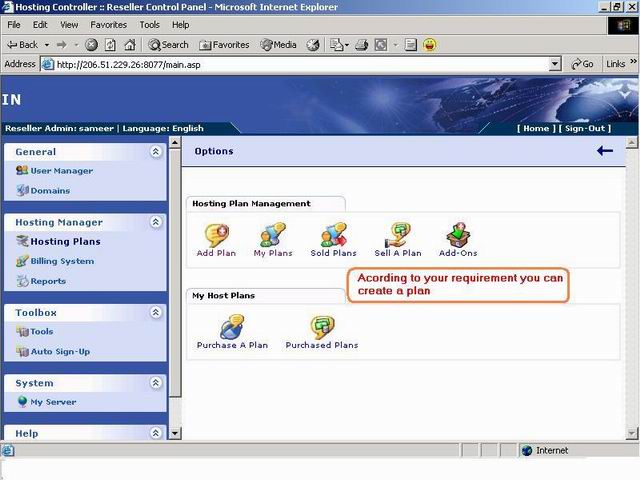Click the sidebar scrollbar down arrow
The height and width of the screenshot is (480, 640).
pos(175,433)
